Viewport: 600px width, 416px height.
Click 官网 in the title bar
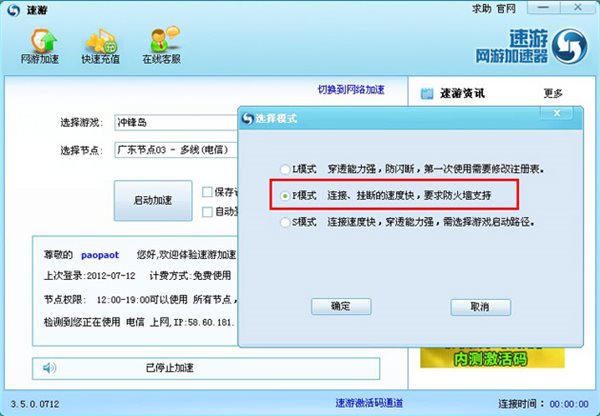click(506, 9)
